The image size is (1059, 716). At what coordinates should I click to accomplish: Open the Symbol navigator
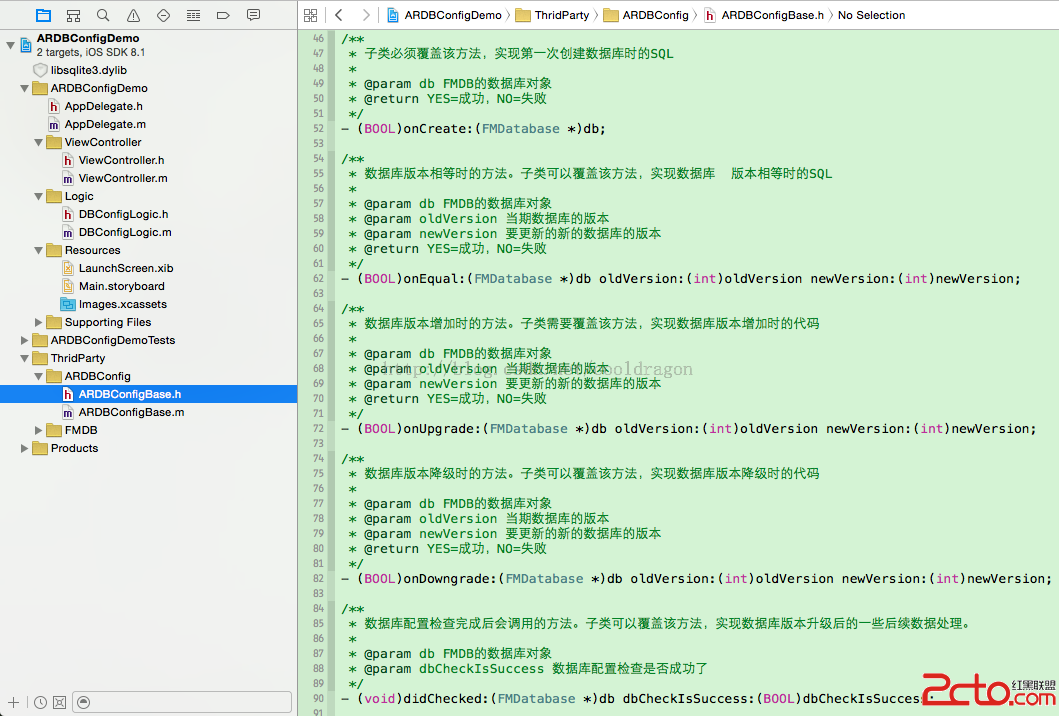click(x=73, y=15)
